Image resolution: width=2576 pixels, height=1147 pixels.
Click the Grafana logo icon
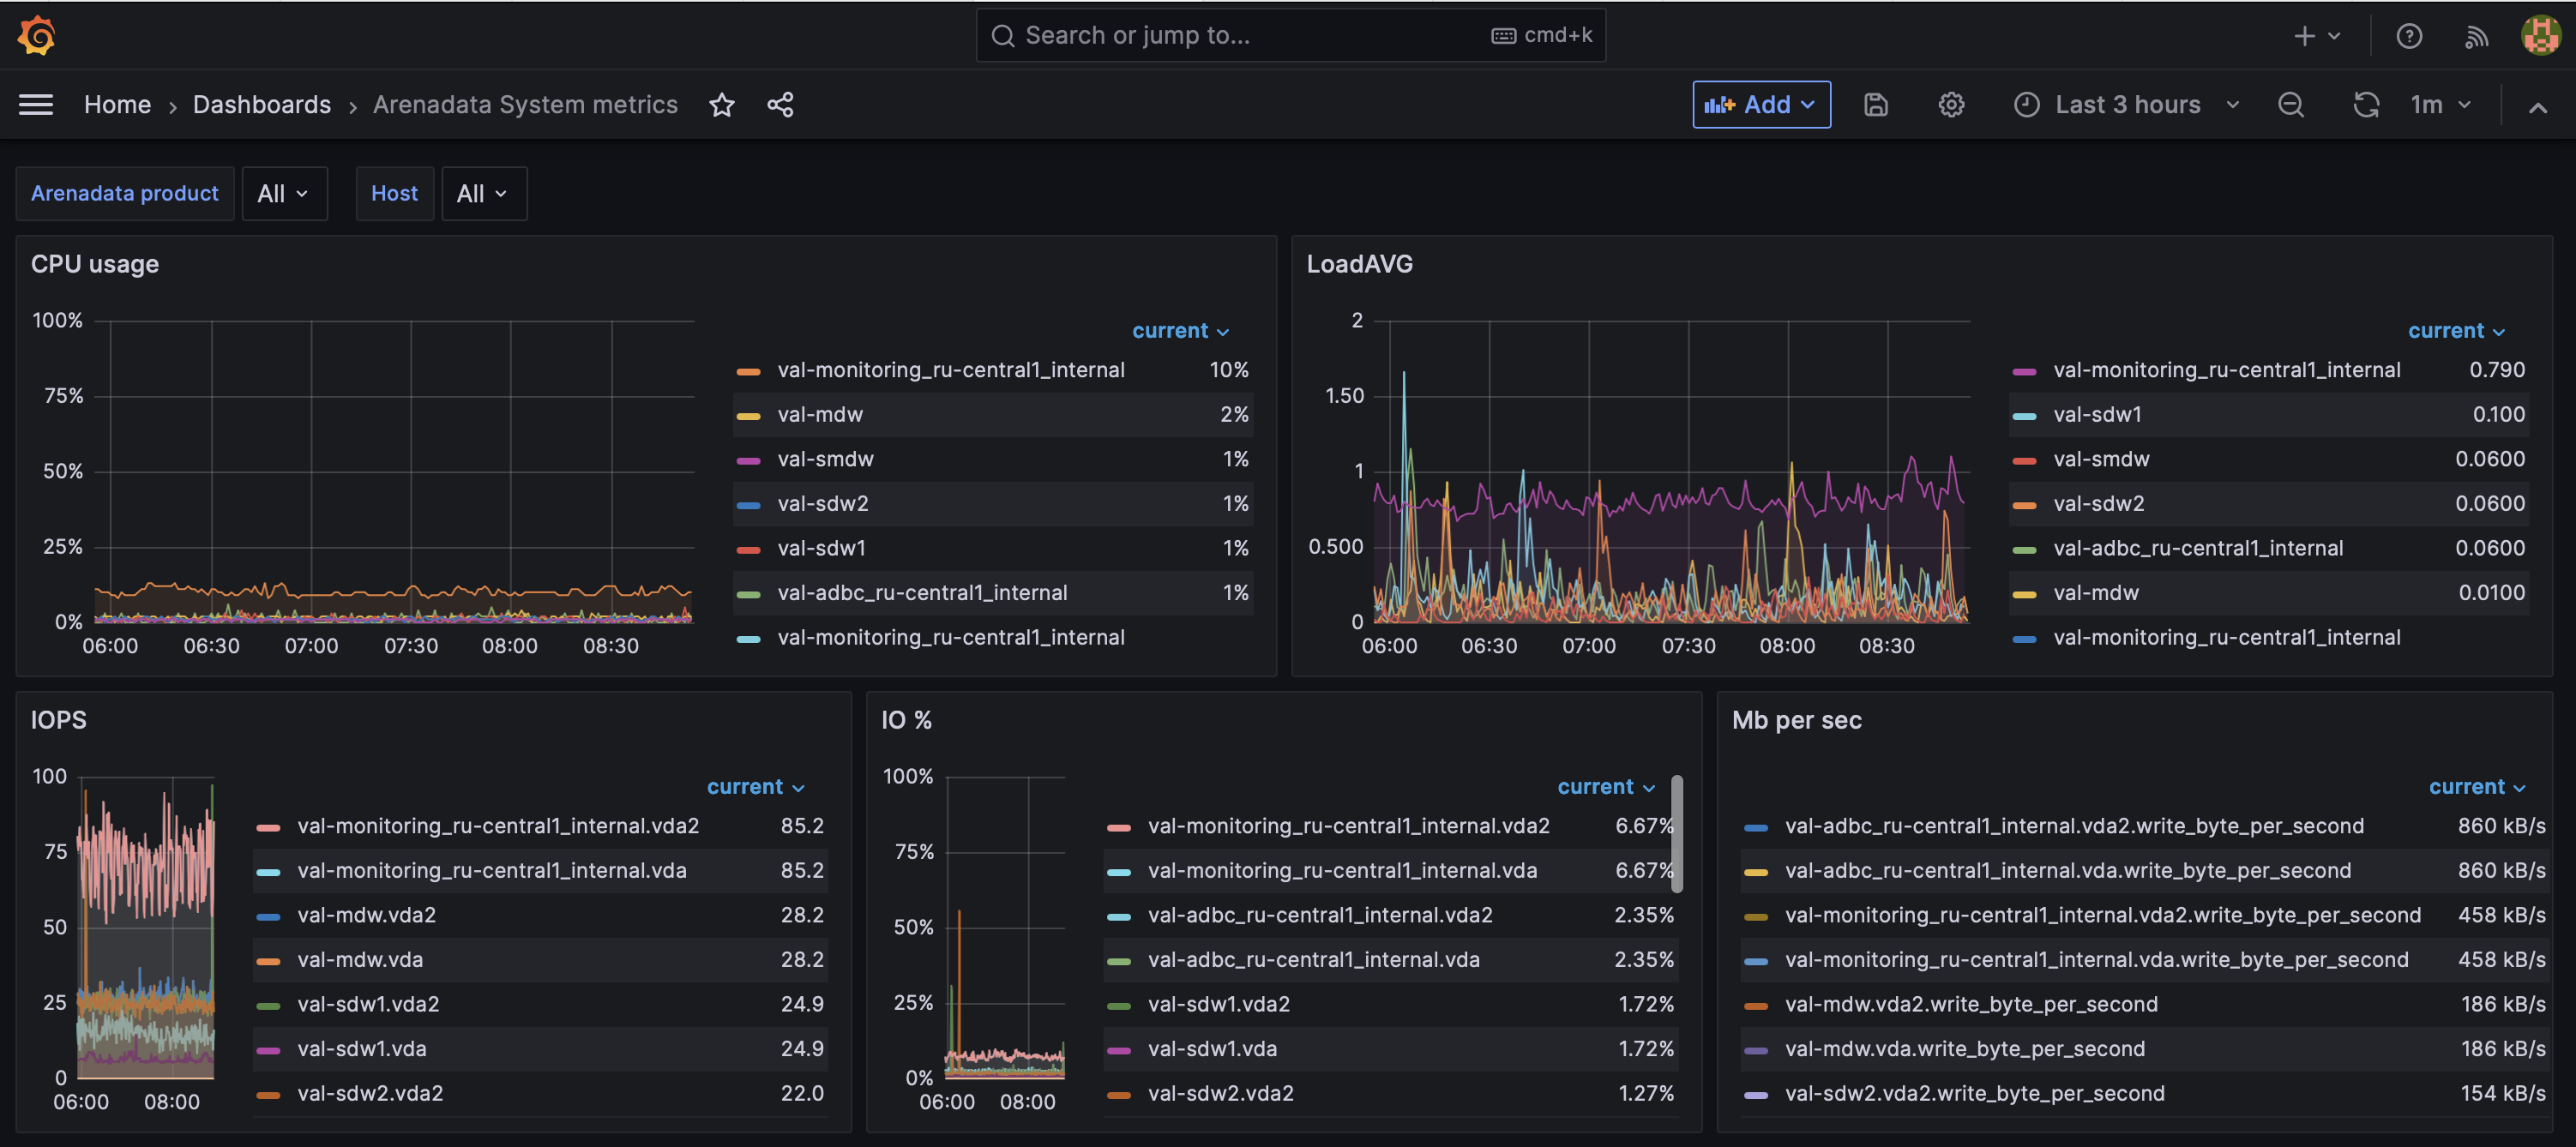pyautogui.click(x=36, y=35)
